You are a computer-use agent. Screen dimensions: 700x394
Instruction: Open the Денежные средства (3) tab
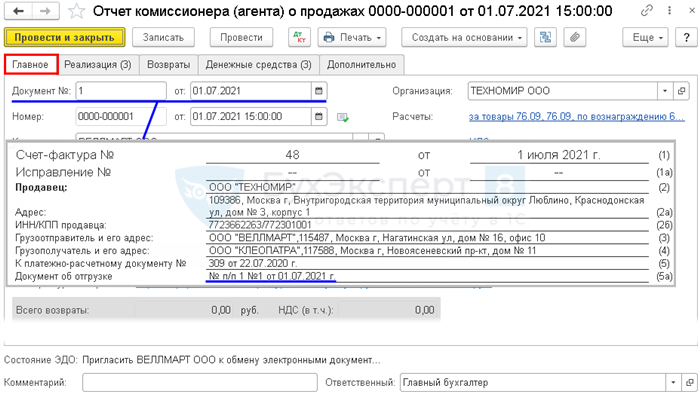coord(258,65)
